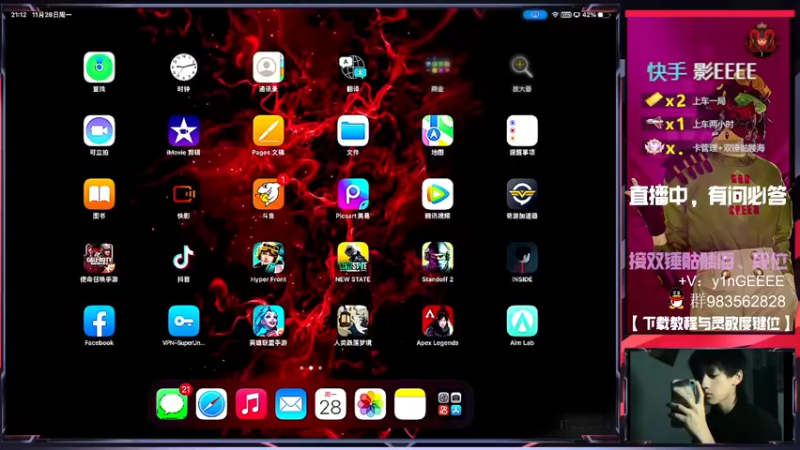Open the Clock app
Screen dimensions: 800x450
coord(184,67)
